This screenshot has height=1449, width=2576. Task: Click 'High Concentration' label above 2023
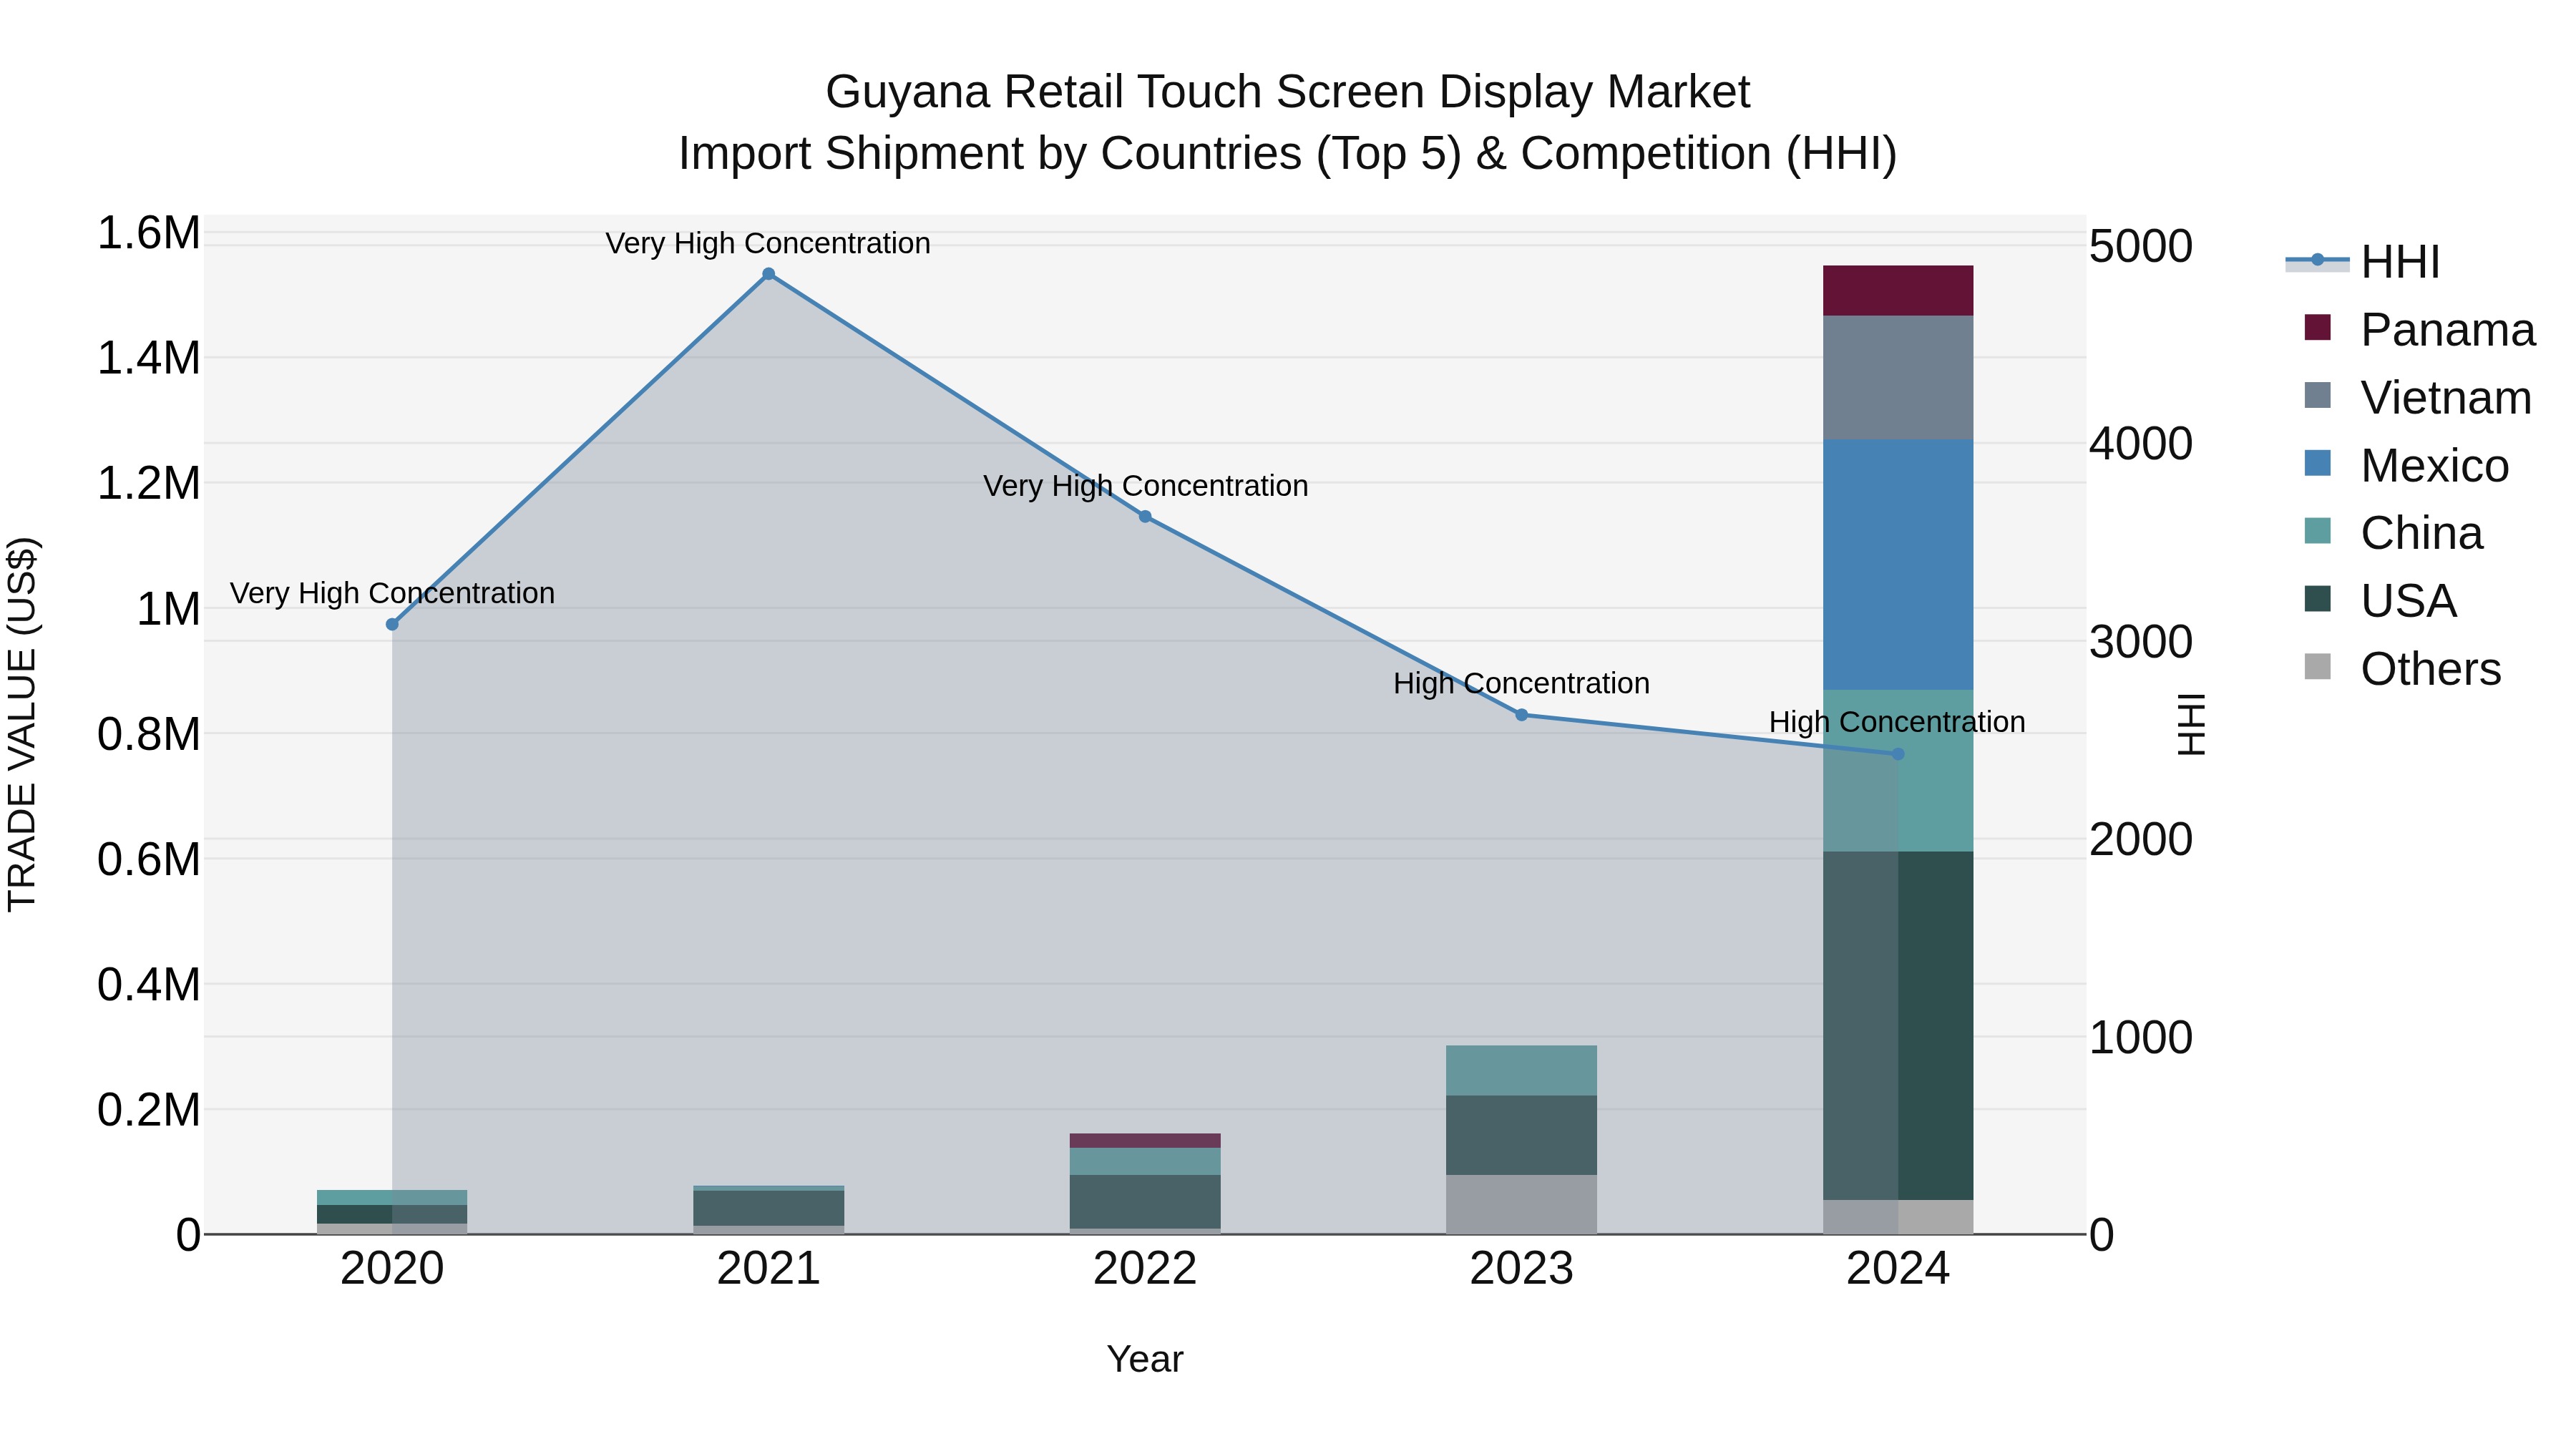(1521, 684)
